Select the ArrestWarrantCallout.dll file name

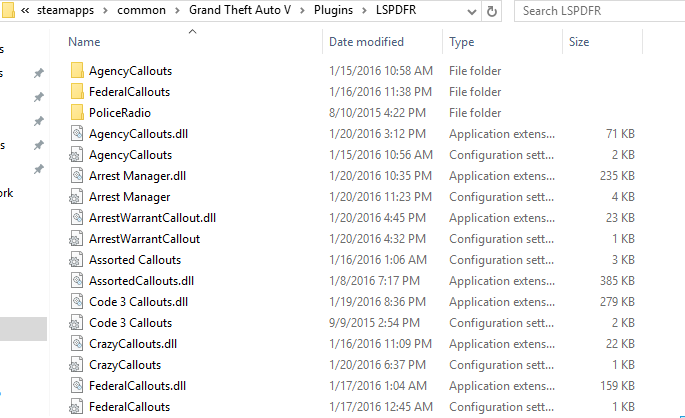coord(152,218)
